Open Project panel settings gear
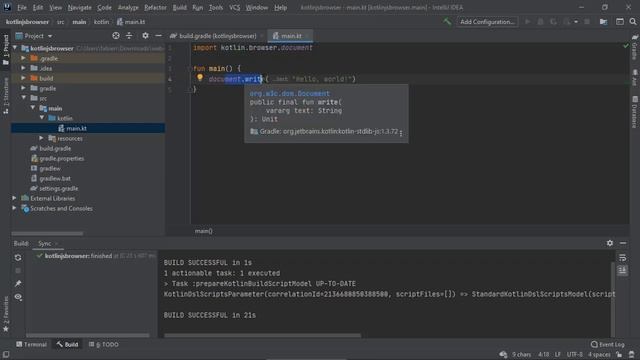The height and width of the screenshot is (360, 640). [x=145, y=36]
